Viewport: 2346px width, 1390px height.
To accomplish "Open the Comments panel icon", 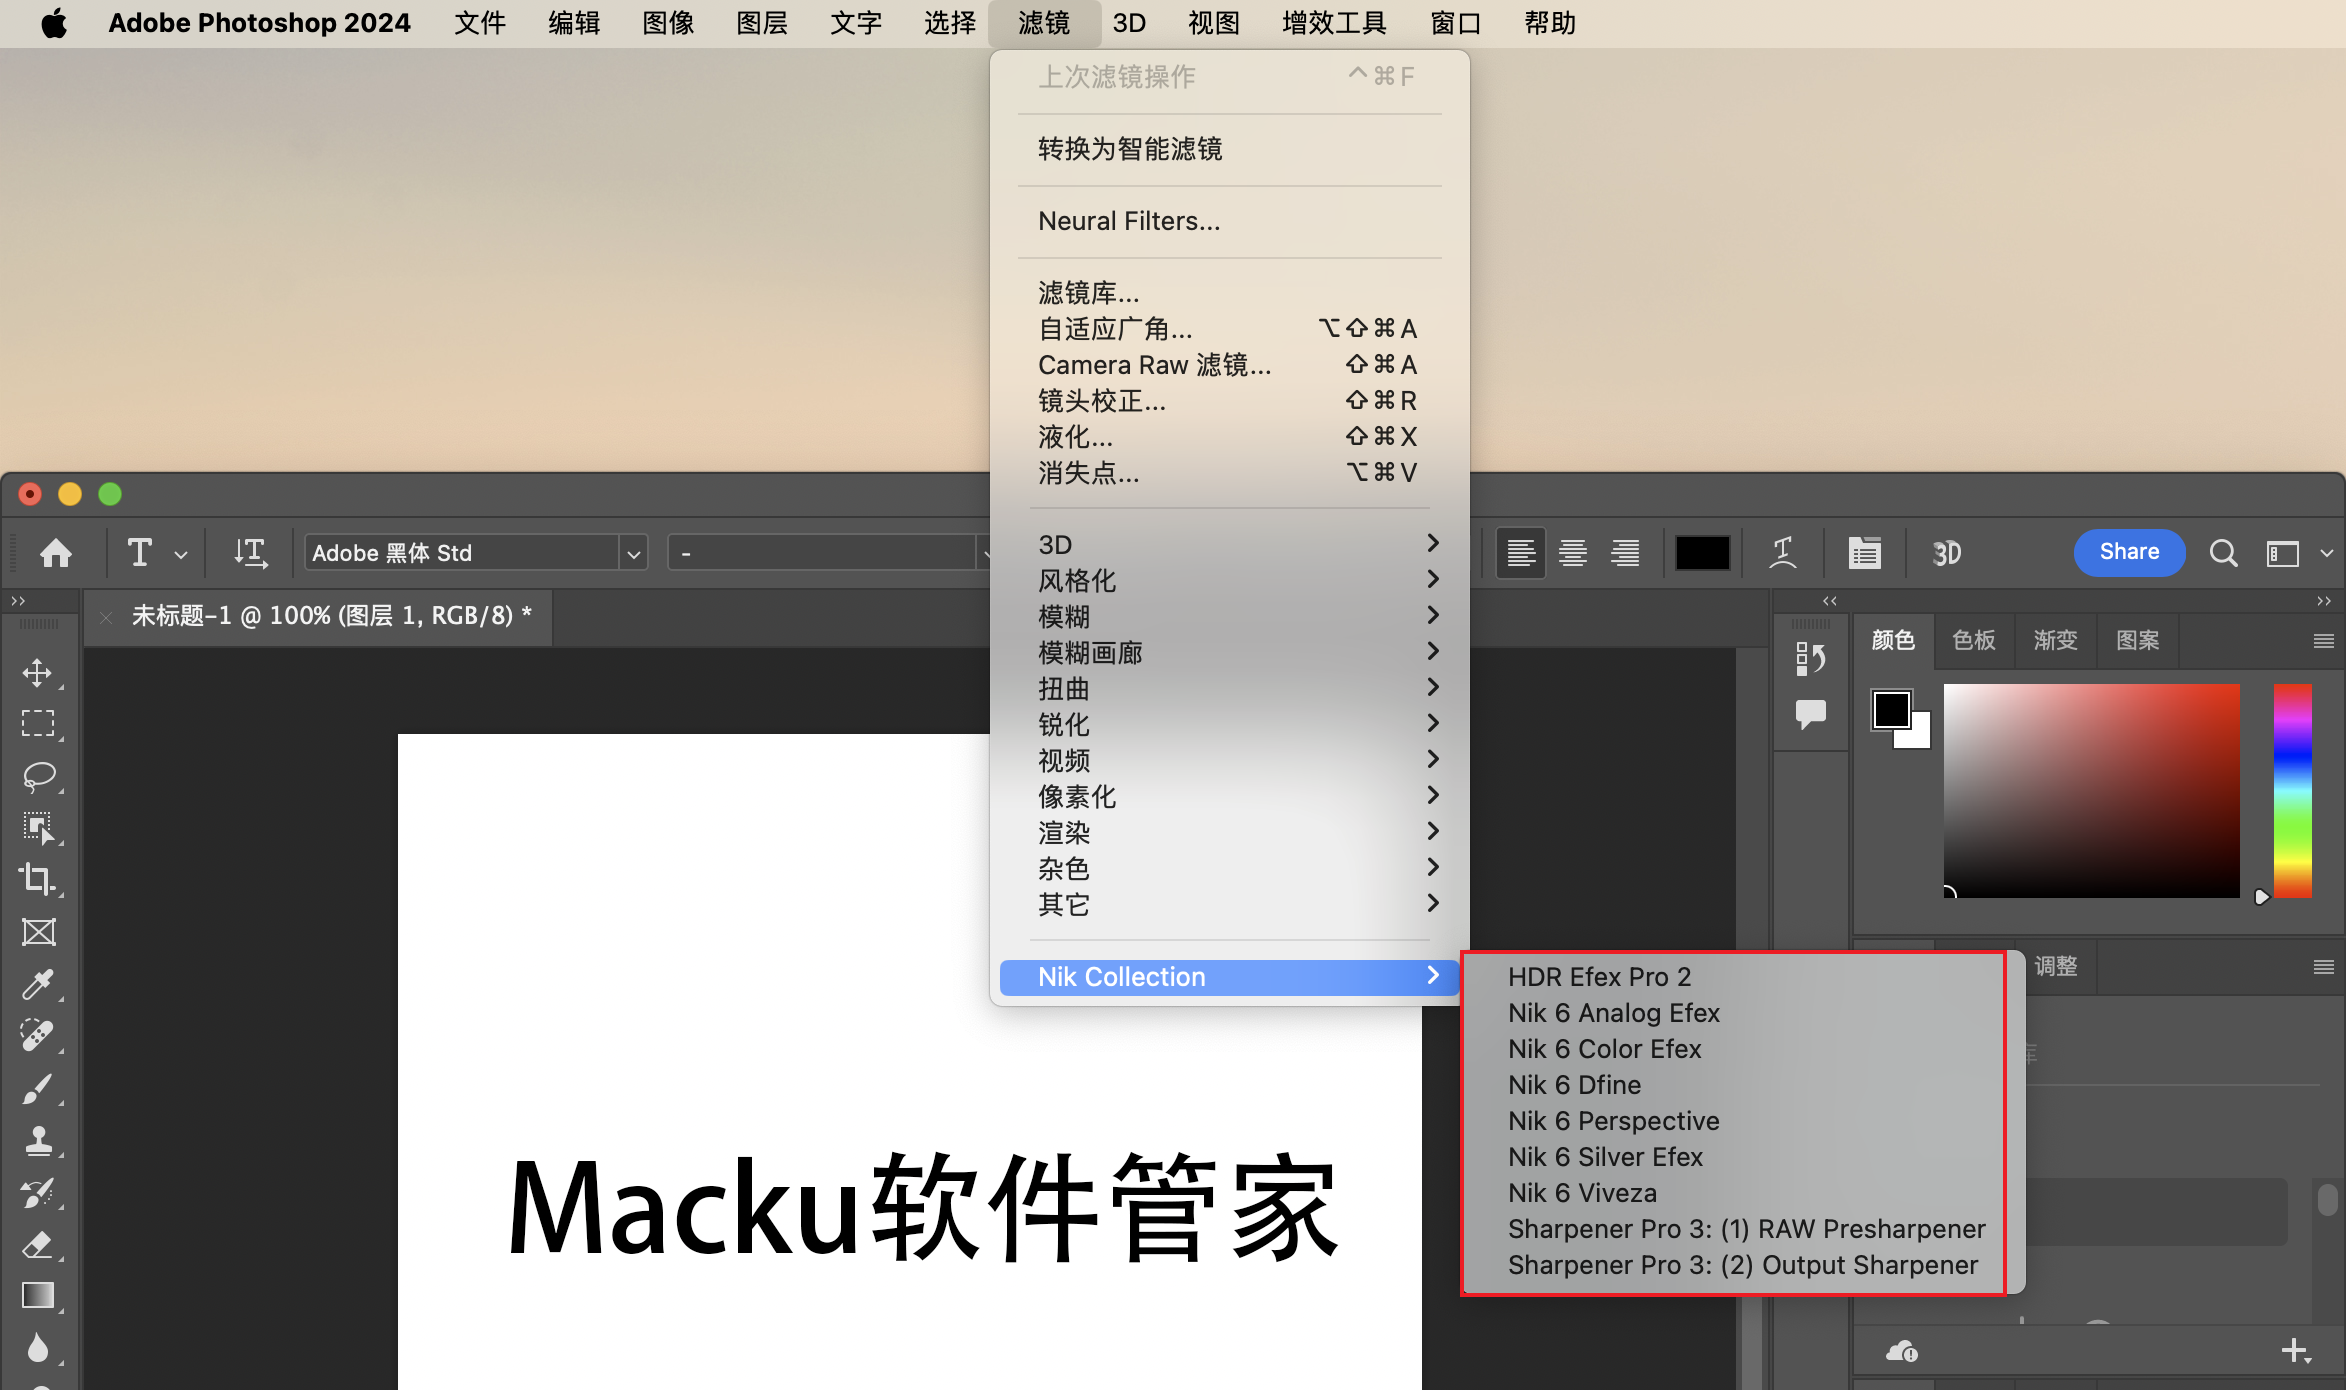I will pos(1811,714).
